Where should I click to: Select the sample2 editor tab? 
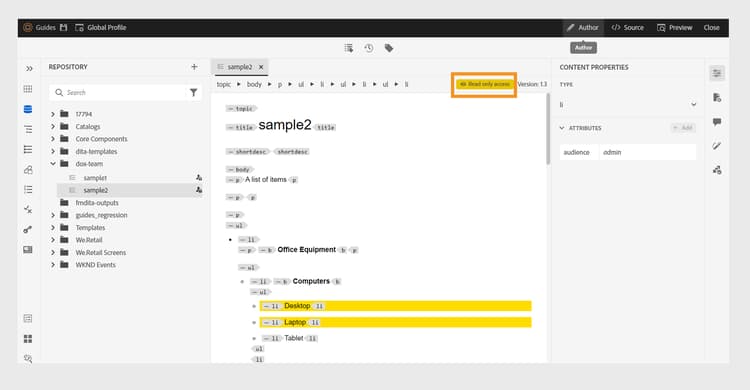pos(240,67)
